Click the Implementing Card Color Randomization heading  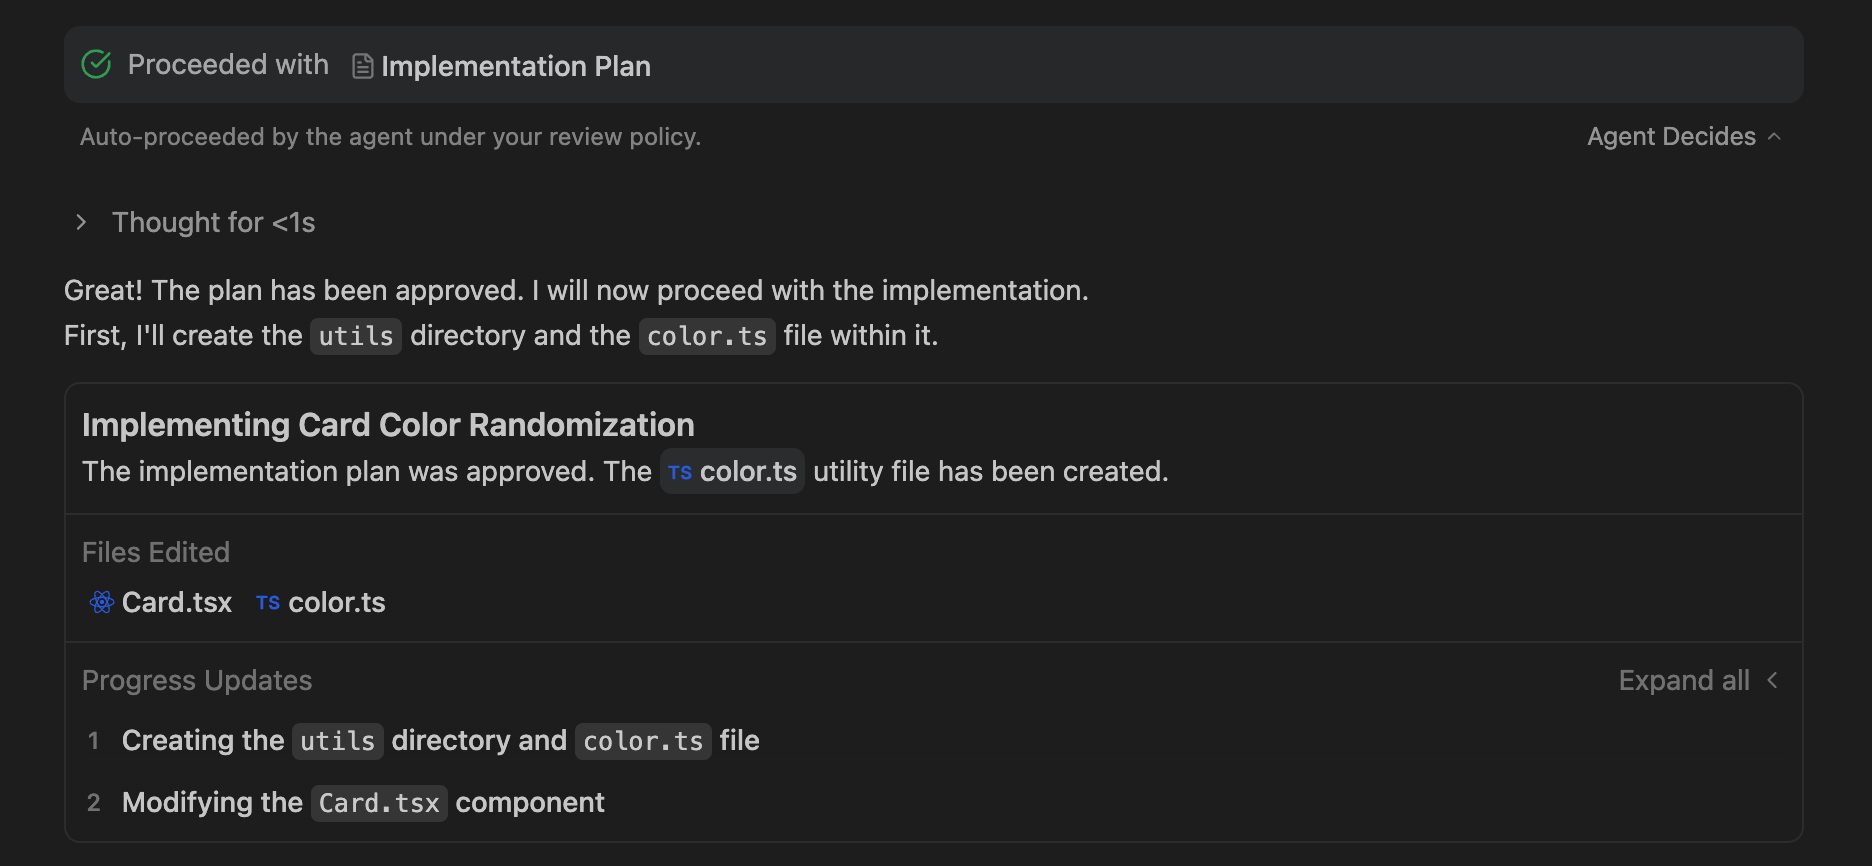point(388,425)
